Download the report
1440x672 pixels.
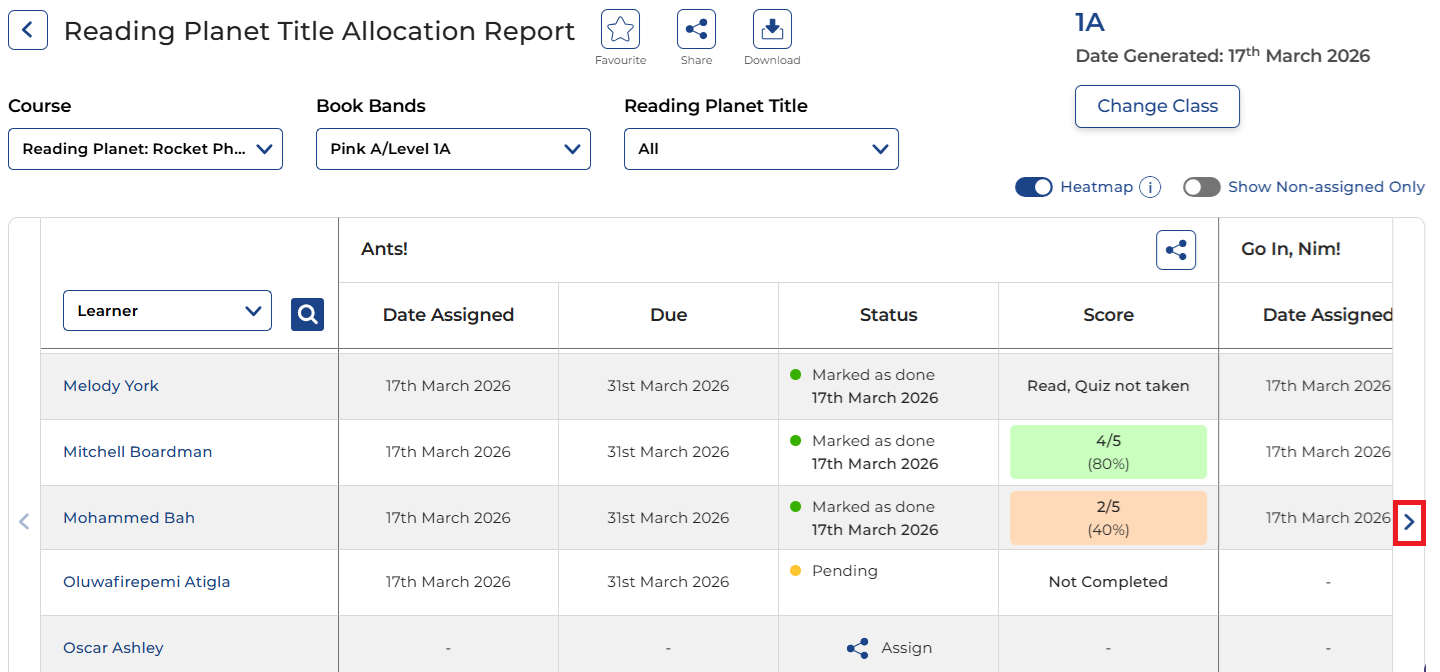[x=772, y=30]
